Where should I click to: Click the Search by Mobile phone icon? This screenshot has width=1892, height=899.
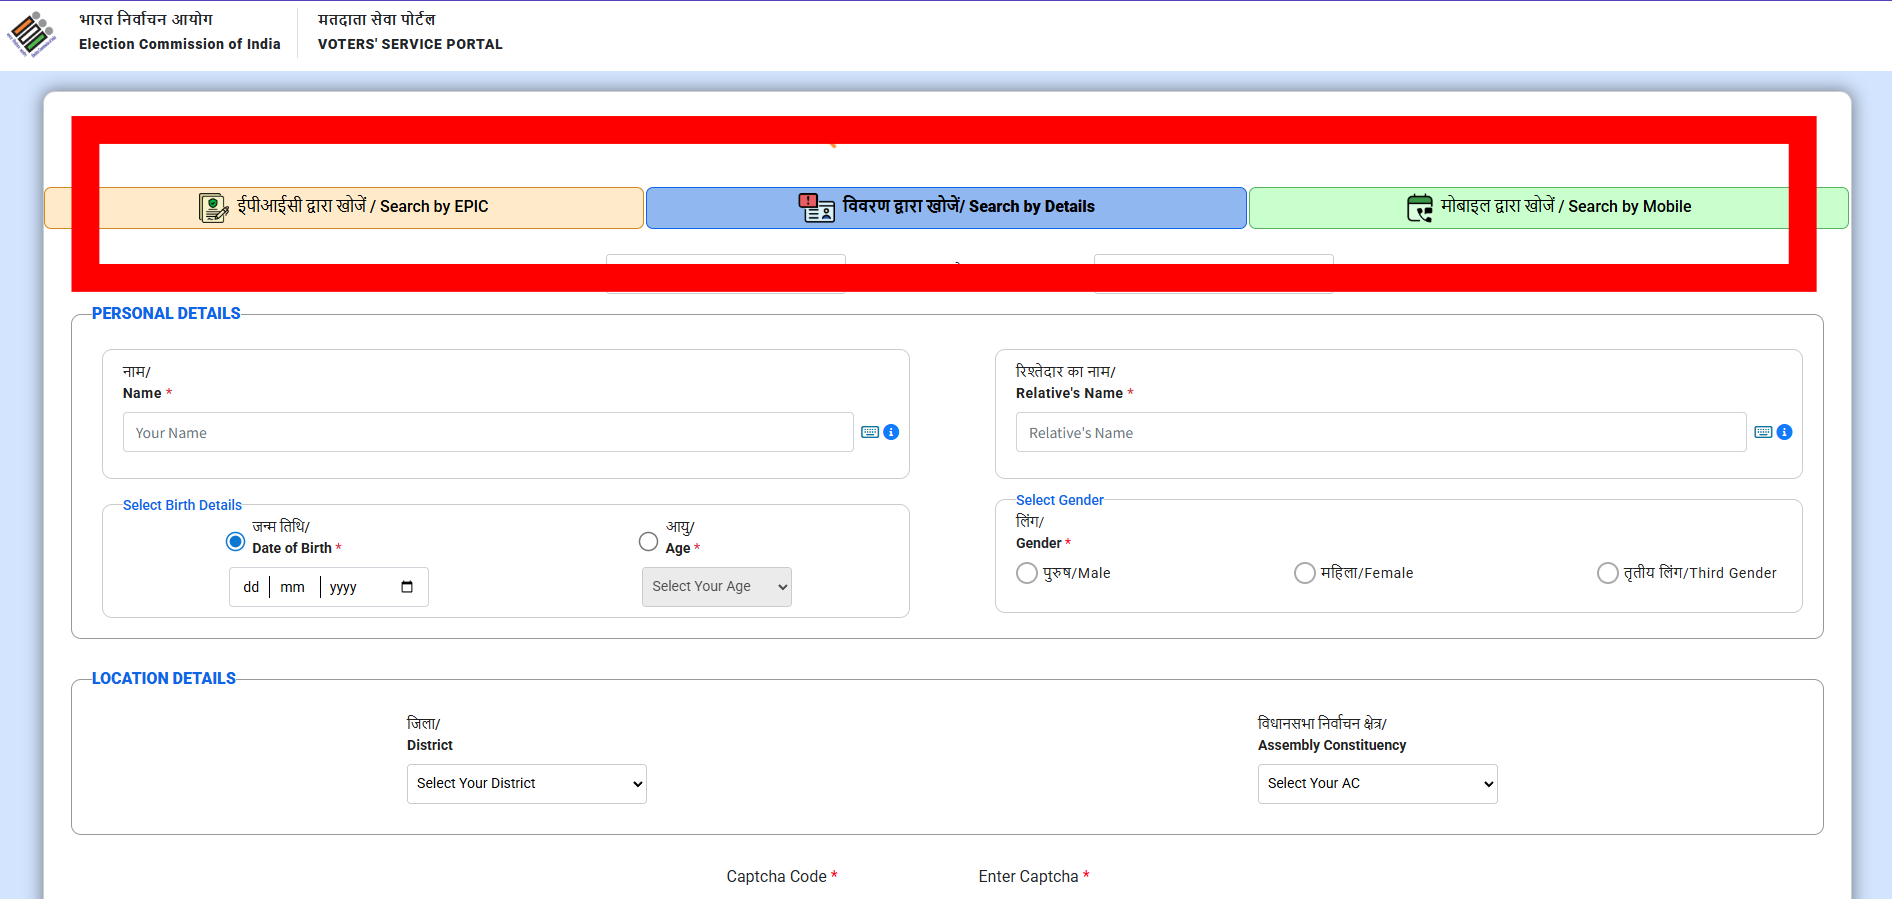click(x=1419, y=207)
